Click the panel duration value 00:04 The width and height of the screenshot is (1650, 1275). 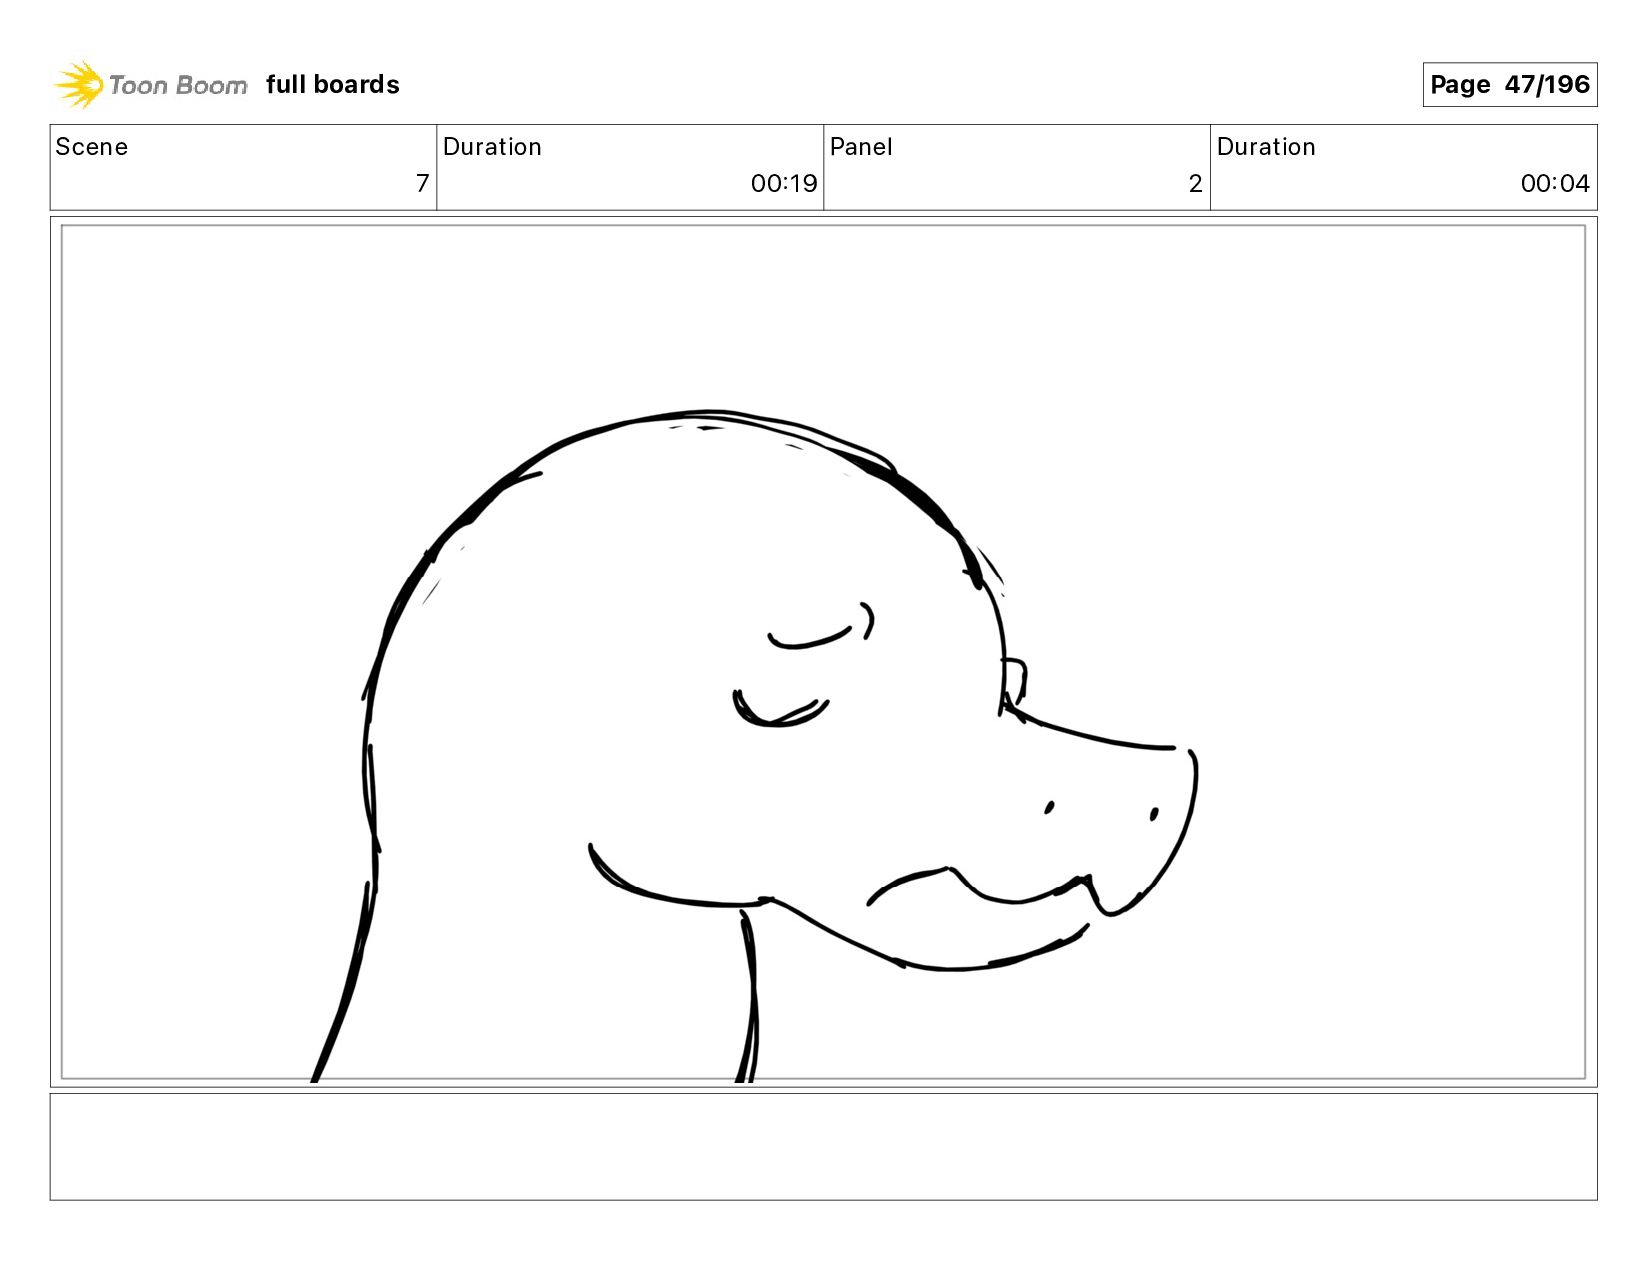pyautogui.click(x=1555, y=183)
